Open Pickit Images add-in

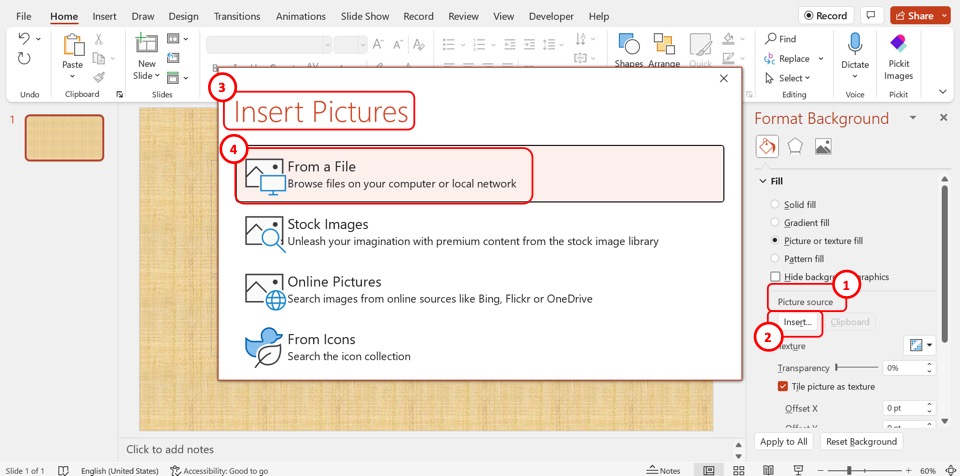tap(898, 58)
